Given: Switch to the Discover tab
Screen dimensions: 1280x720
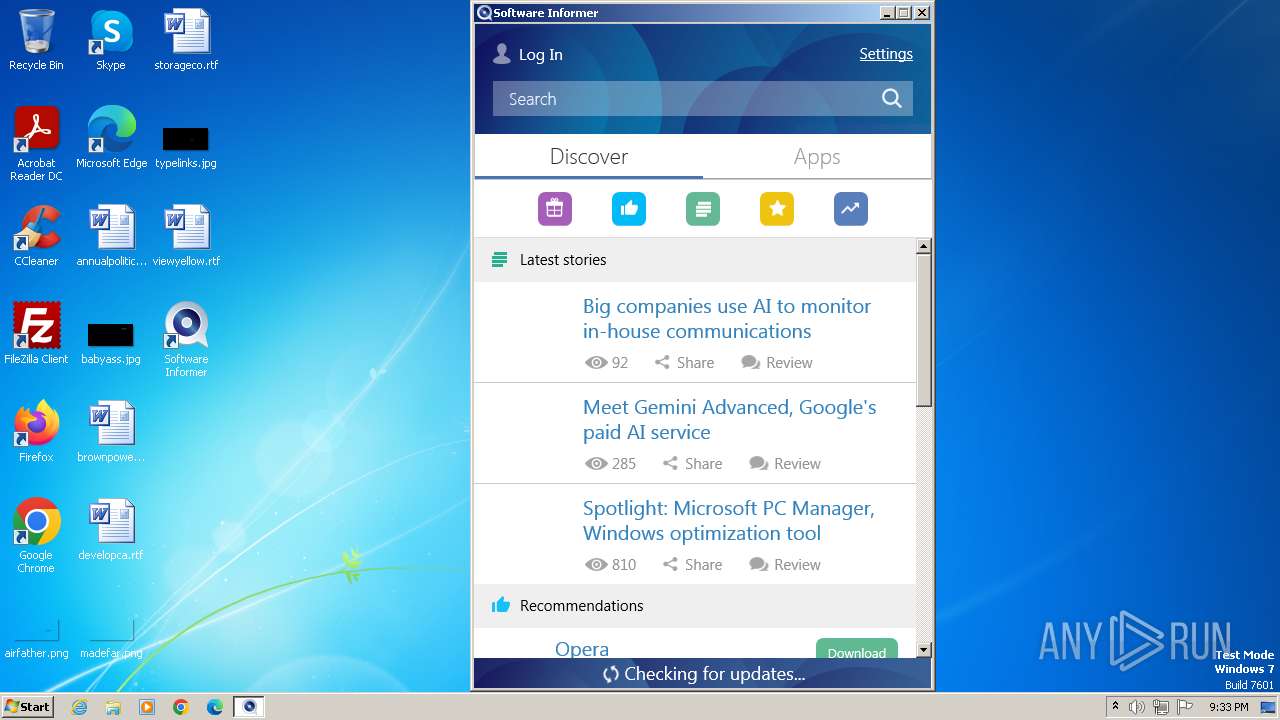Looking at the screenshot, I should [x=589, y=156].
